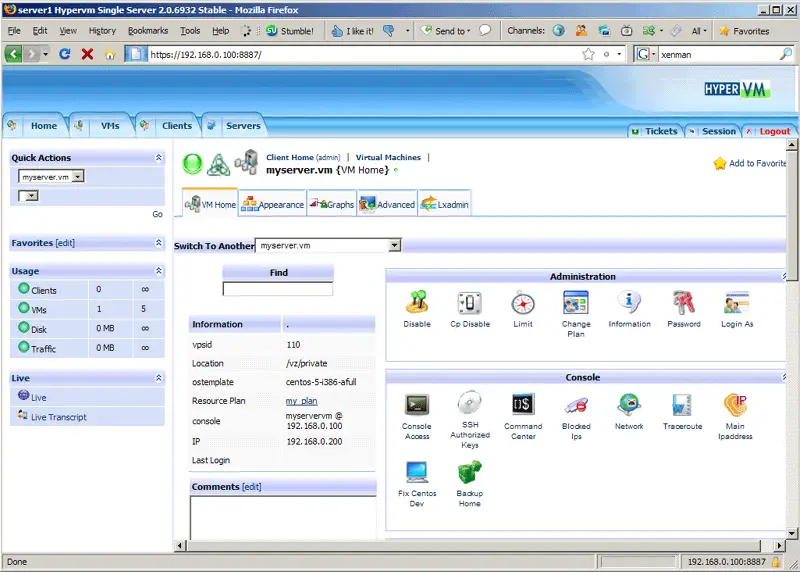Open the Limit compass icon
This screenshot has height=572, width=800.
pos(523,303)
